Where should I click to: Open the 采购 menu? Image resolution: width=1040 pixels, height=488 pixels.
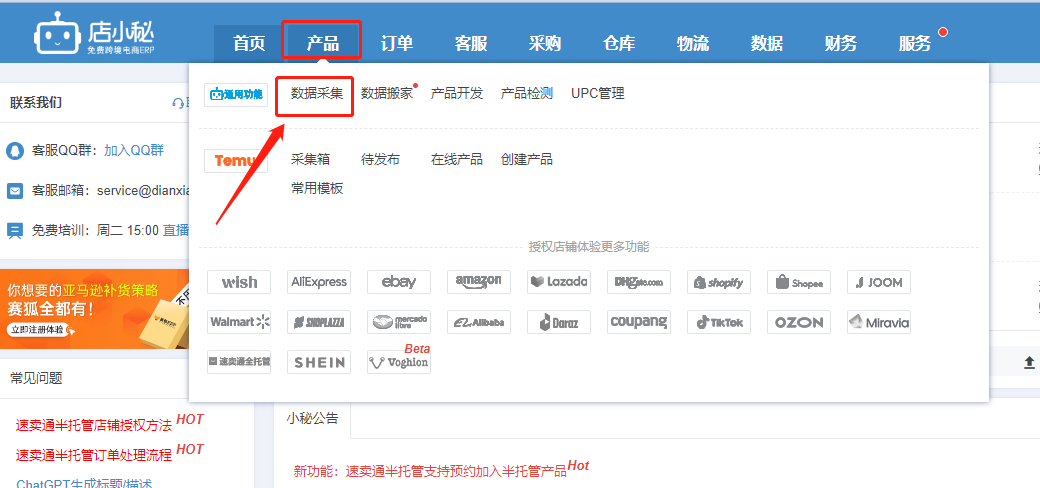pyautogui.click(x=545, y=44)
